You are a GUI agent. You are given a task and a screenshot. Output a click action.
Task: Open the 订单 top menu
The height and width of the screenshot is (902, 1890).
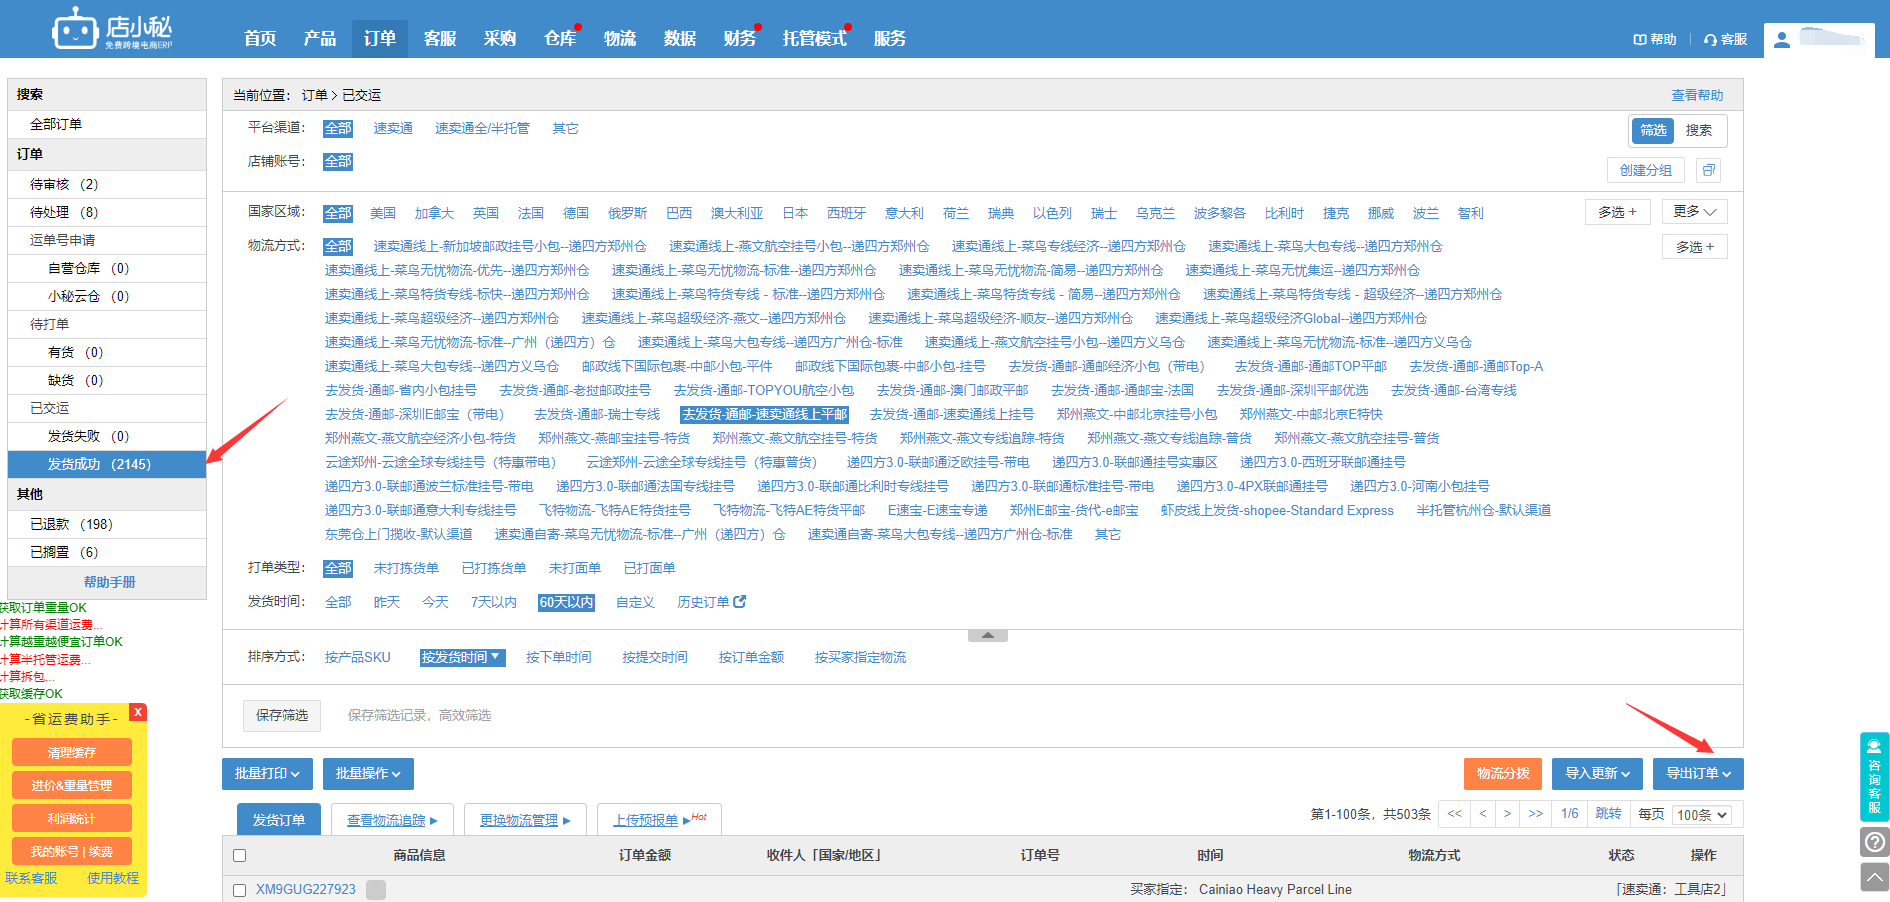(380, 38)
